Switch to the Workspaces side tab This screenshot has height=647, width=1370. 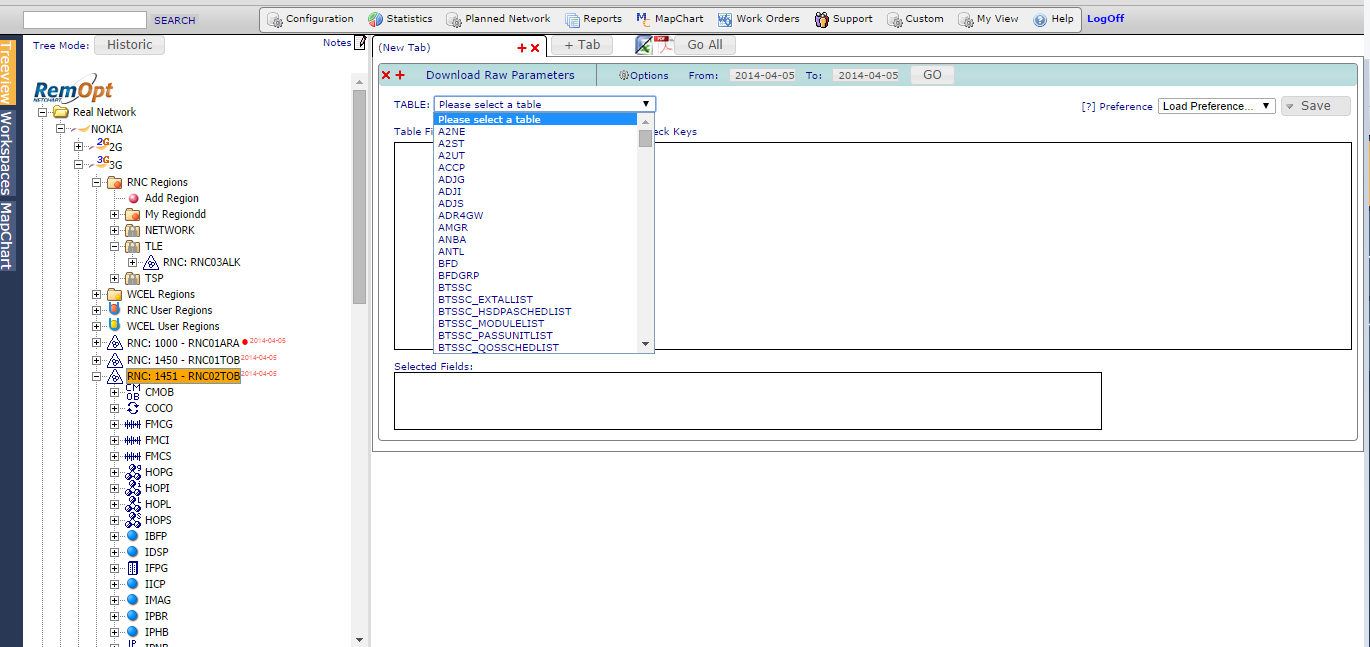[7, 152]
